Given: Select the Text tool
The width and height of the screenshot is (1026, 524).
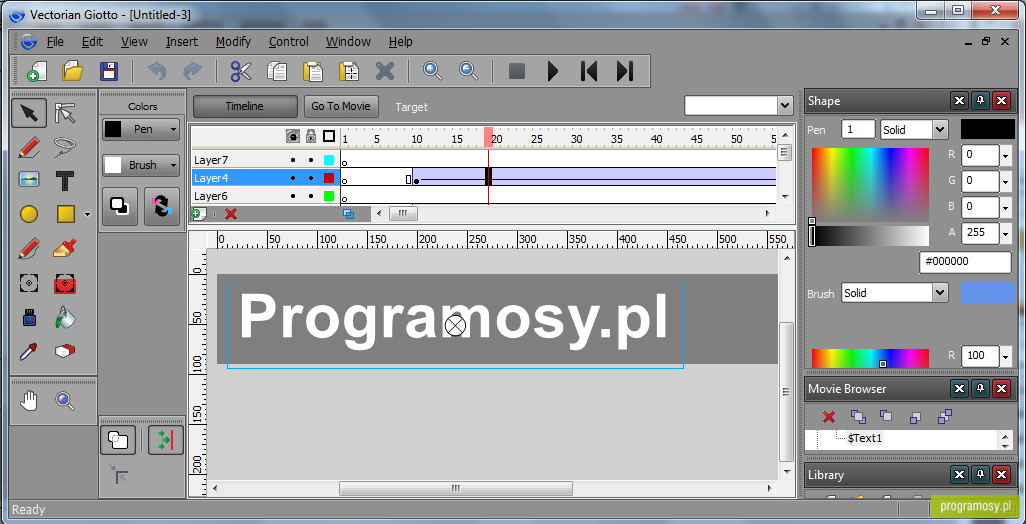Looking at the screenshot, I should click(65, 181).
